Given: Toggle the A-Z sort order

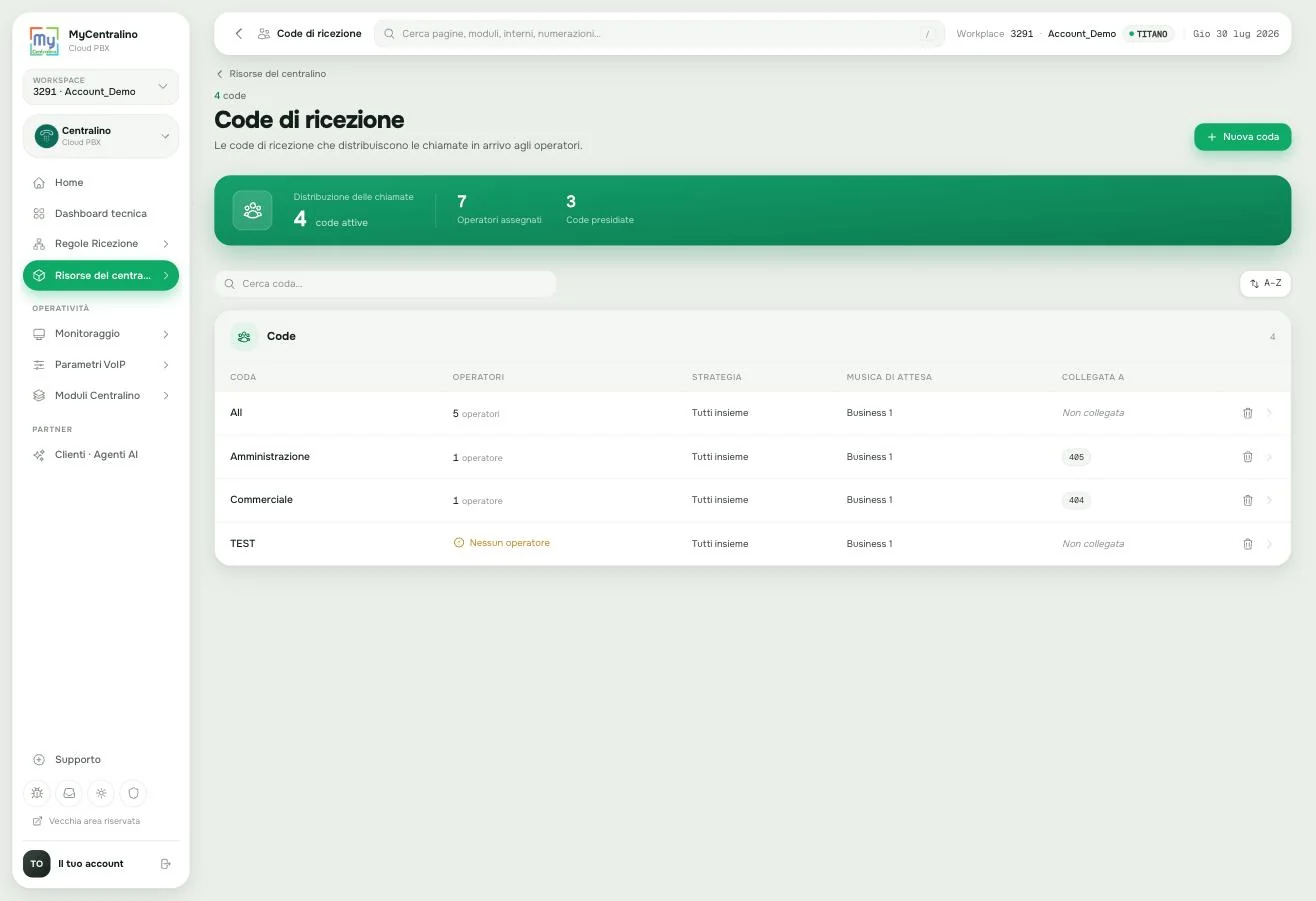Looking at the screenshot, I should pyautogui.click(x=1265, y=284).
